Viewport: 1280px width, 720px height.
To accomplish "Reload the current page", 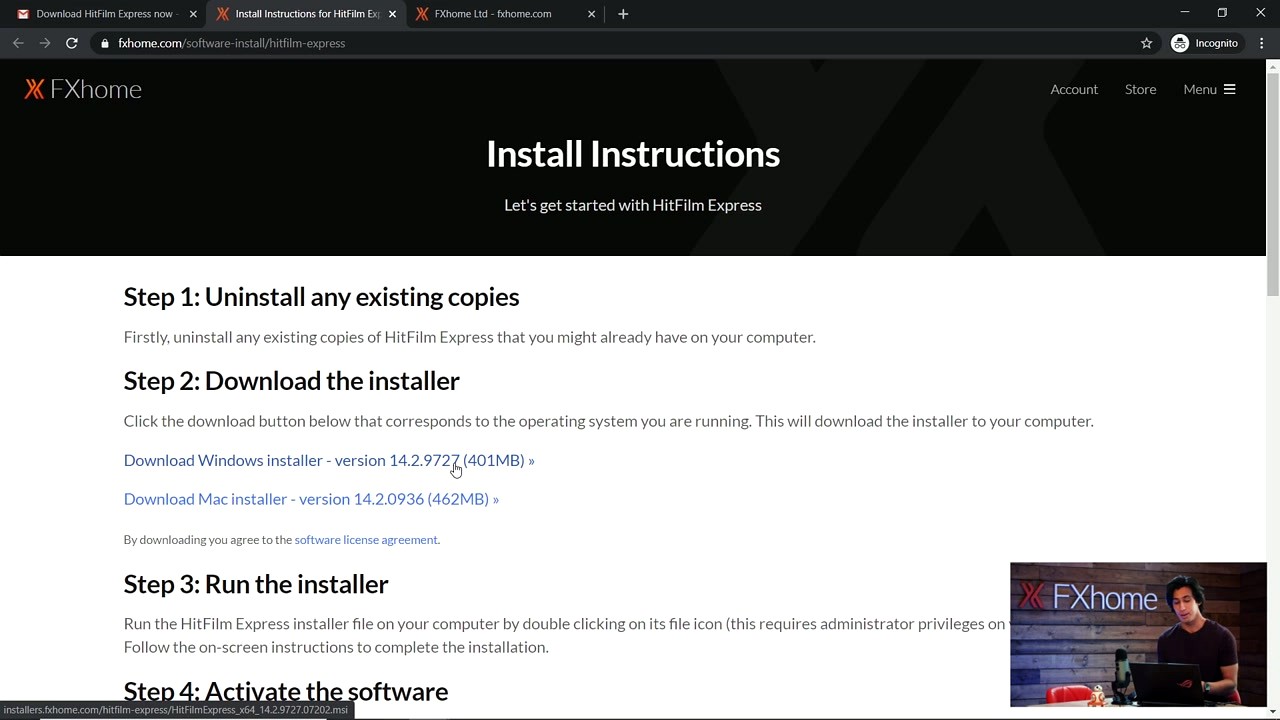I will [x=71, y=43].
